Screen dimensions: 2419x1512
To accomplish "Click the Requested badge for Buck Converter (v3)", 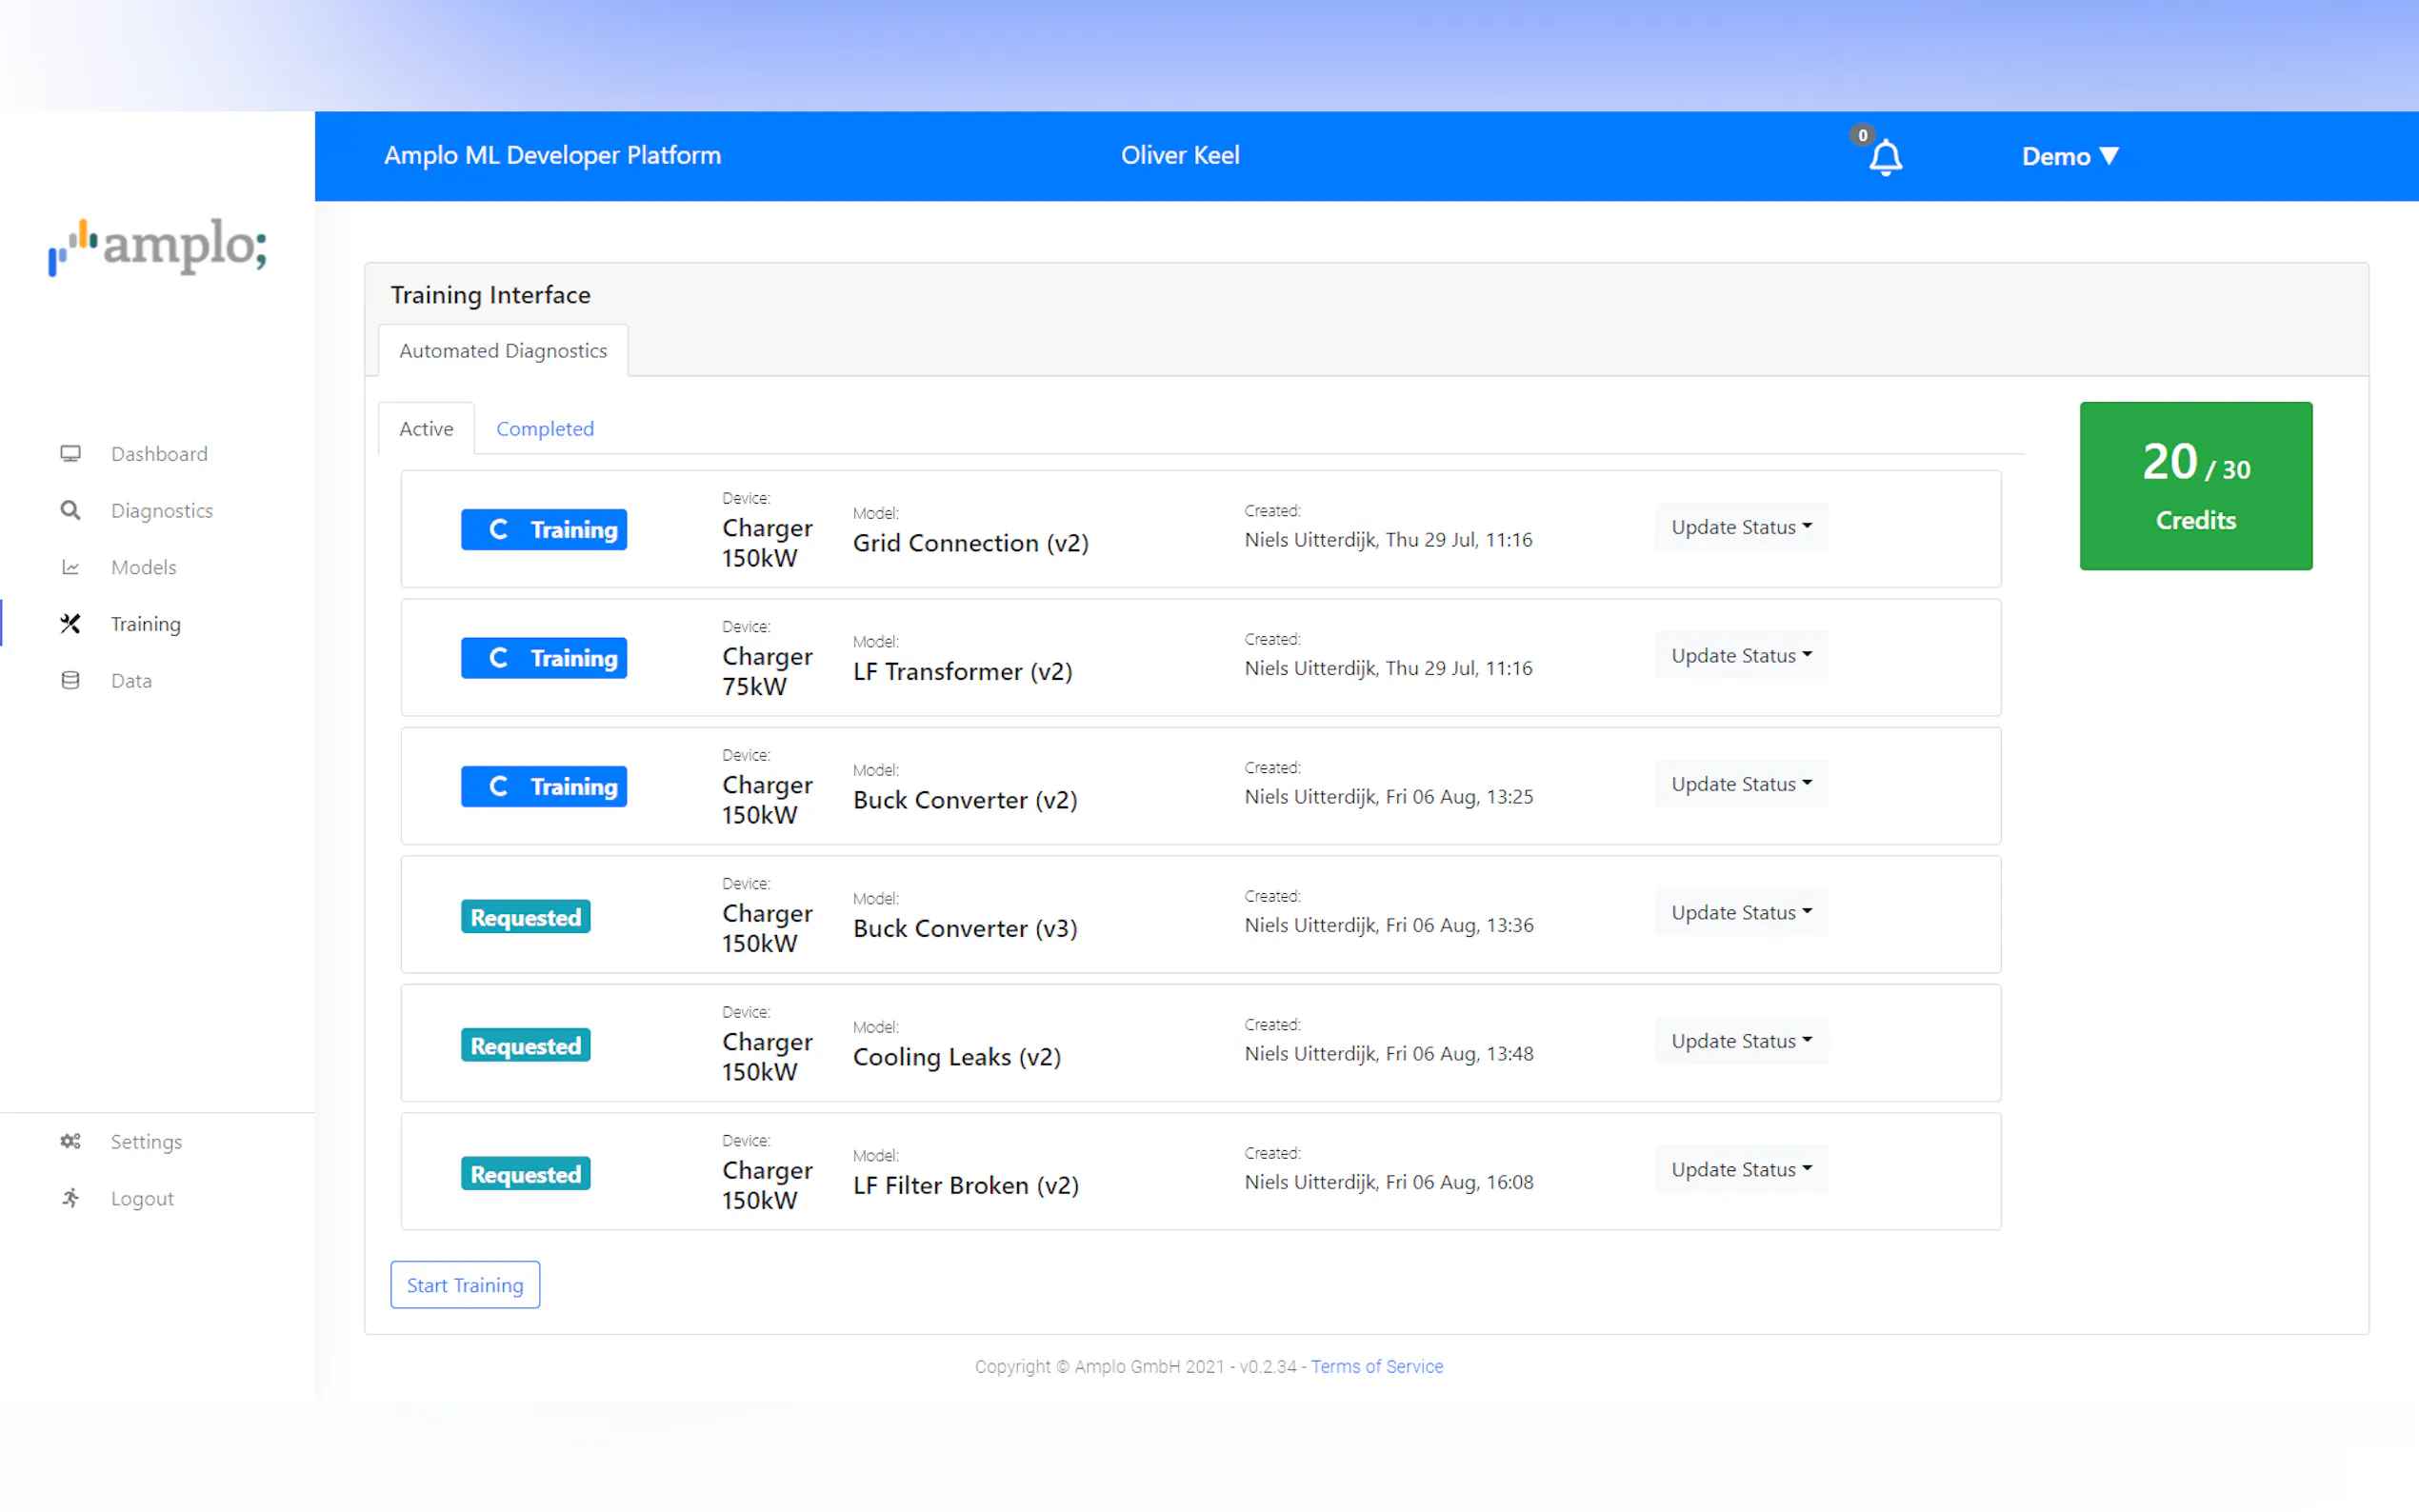I will 525,917.
